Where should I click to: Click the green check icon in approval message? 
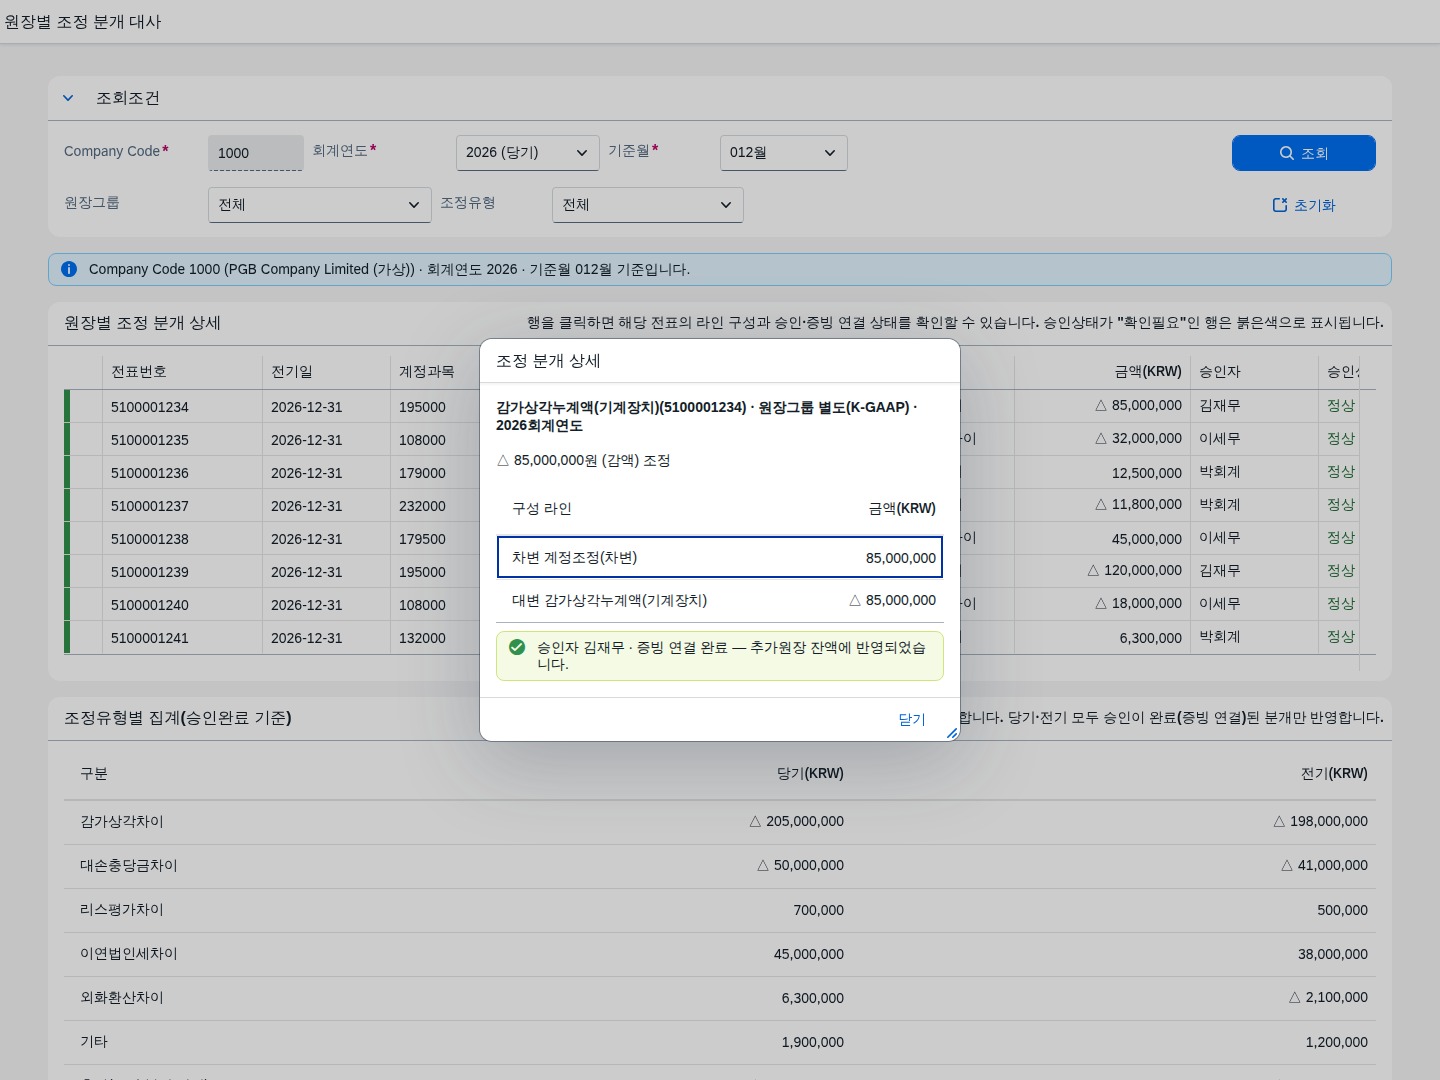coord(517,647)
